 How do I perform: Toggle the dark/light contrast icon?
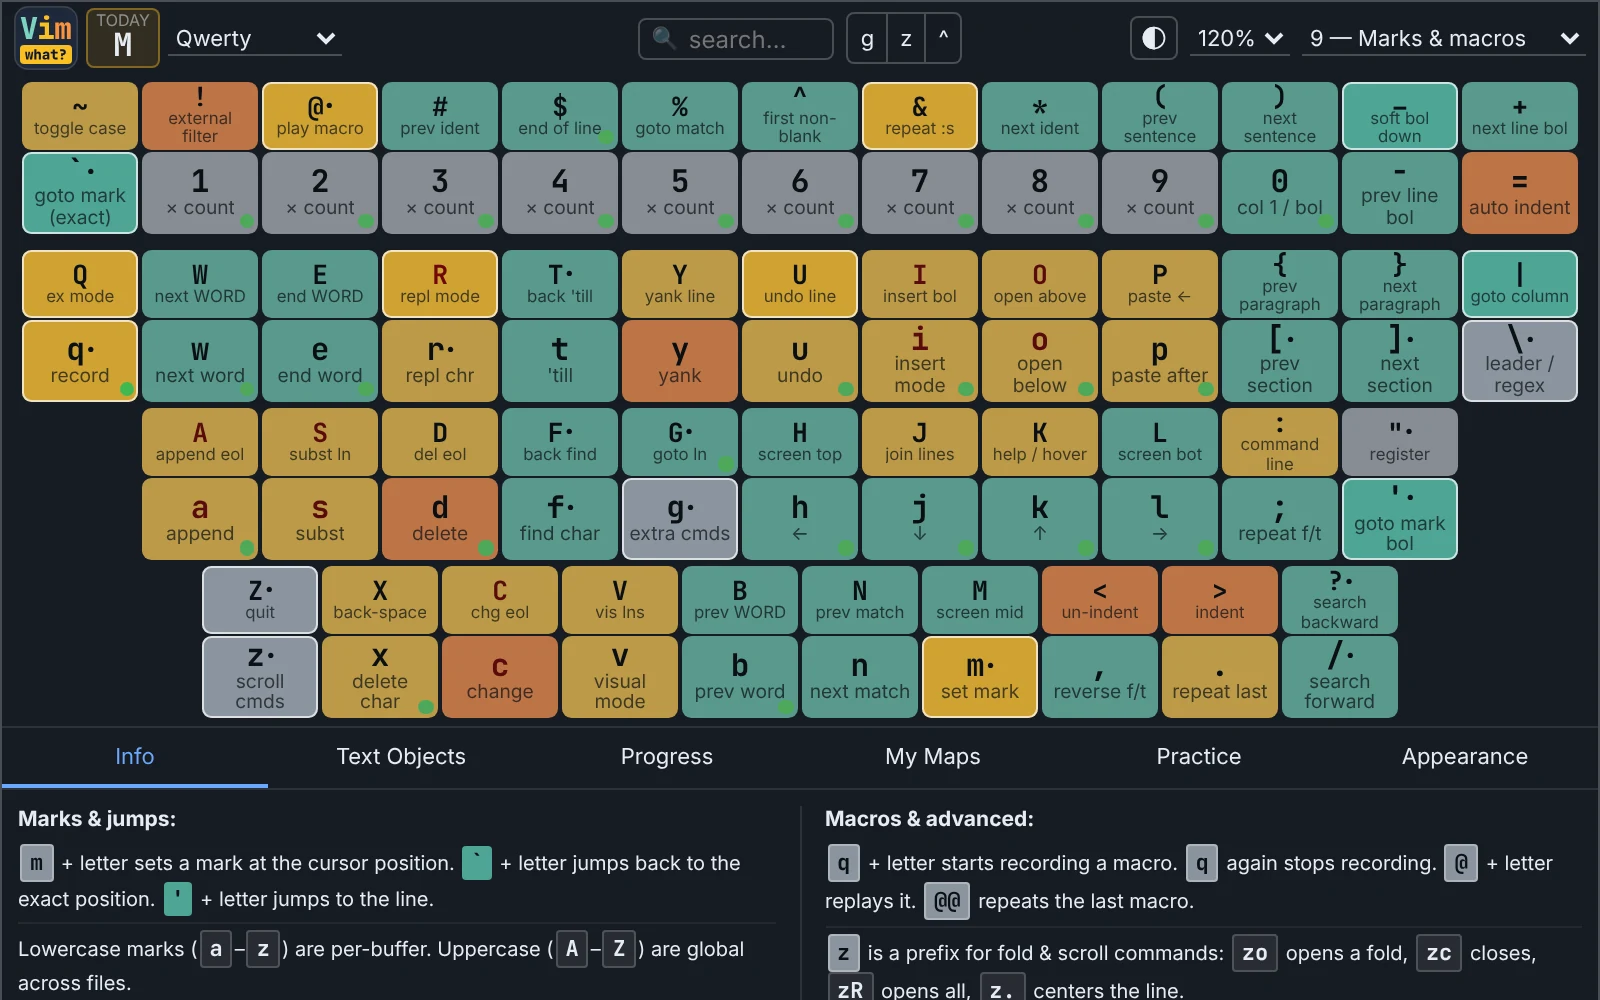(1153, 38)
